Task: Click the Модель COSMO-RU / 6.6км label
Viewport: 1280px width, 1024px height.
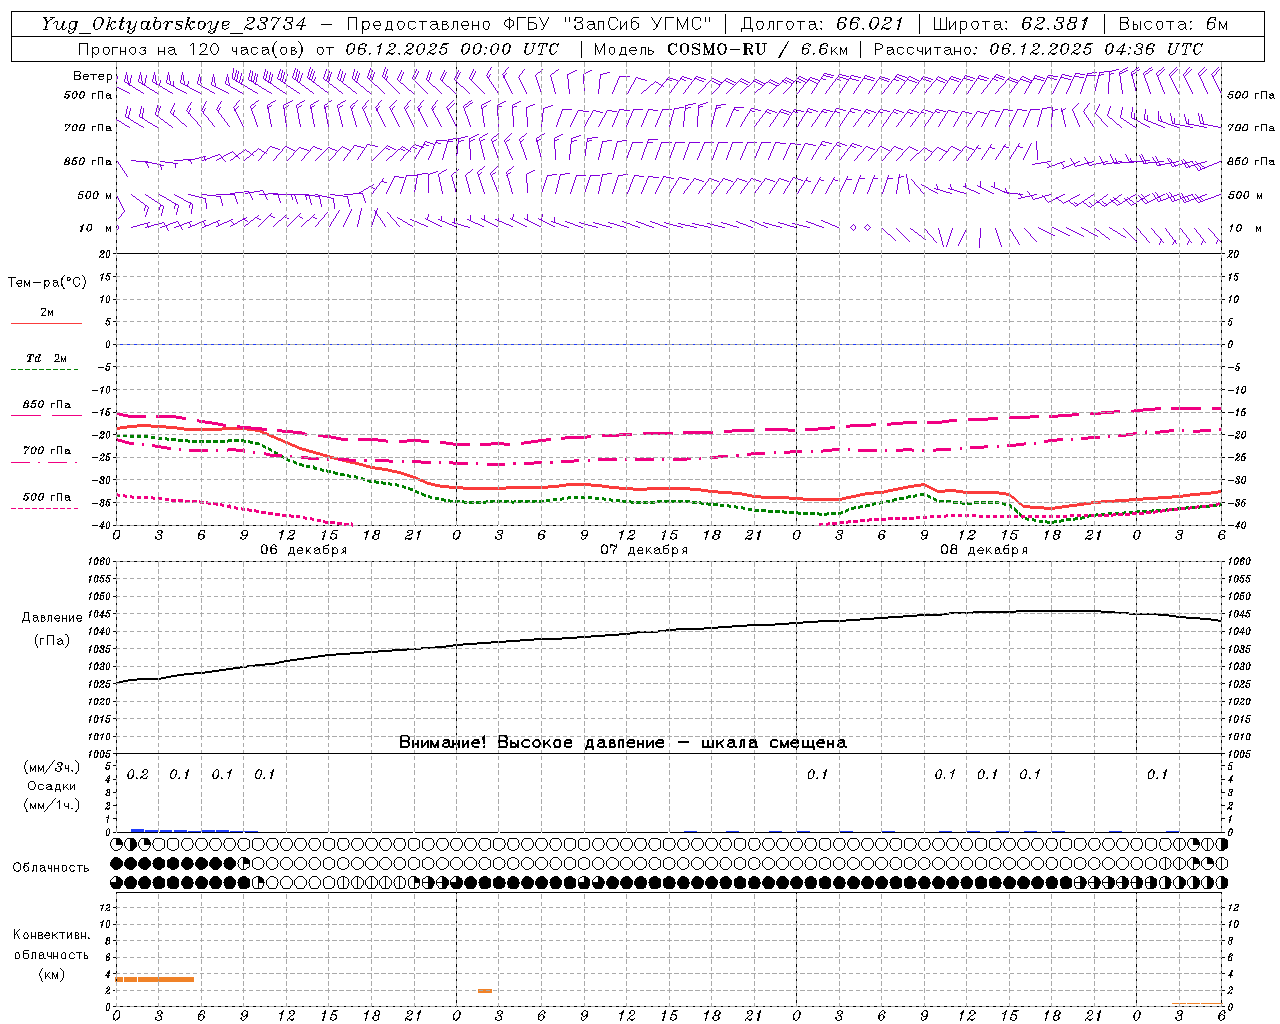Action: (721, 49)
